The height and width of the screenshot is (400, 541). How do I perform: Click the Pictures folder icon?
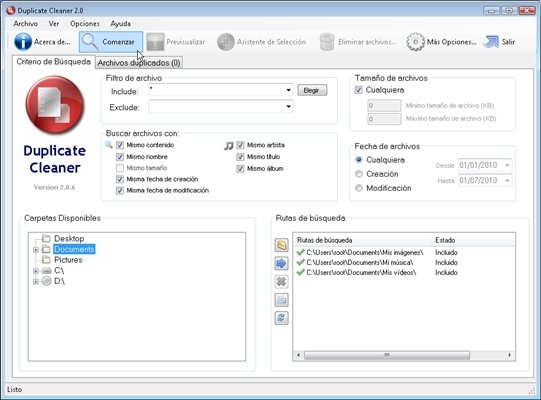point(46,260)
